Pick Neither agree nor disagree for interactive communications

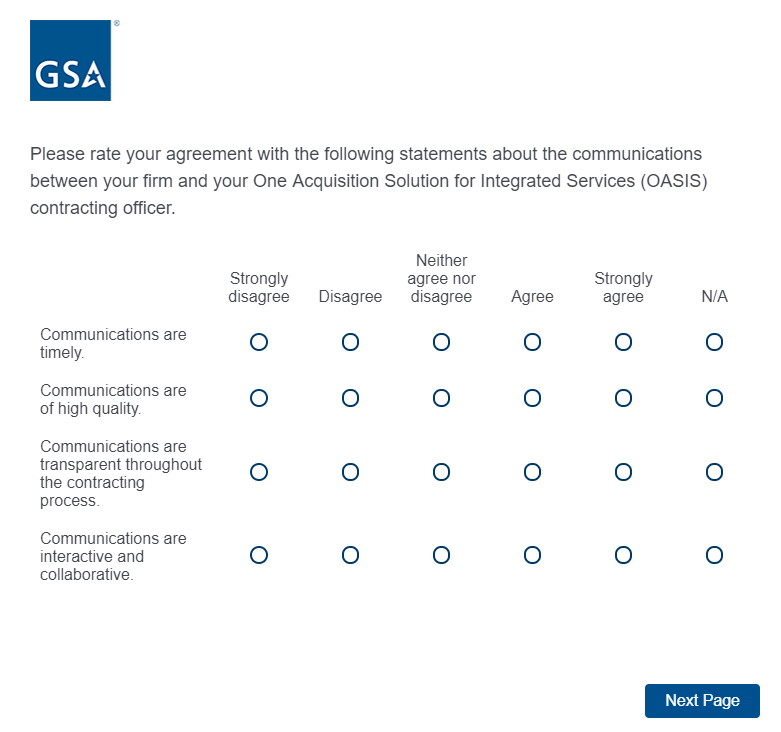pyautogui.click(x=441, y=555)
